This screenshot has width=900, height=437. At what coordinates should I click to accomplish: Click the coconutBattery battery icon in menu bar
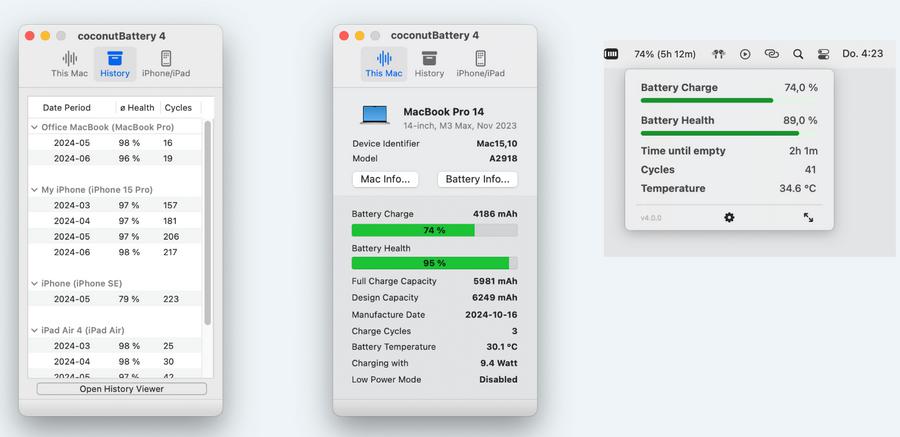click(611, 54)
